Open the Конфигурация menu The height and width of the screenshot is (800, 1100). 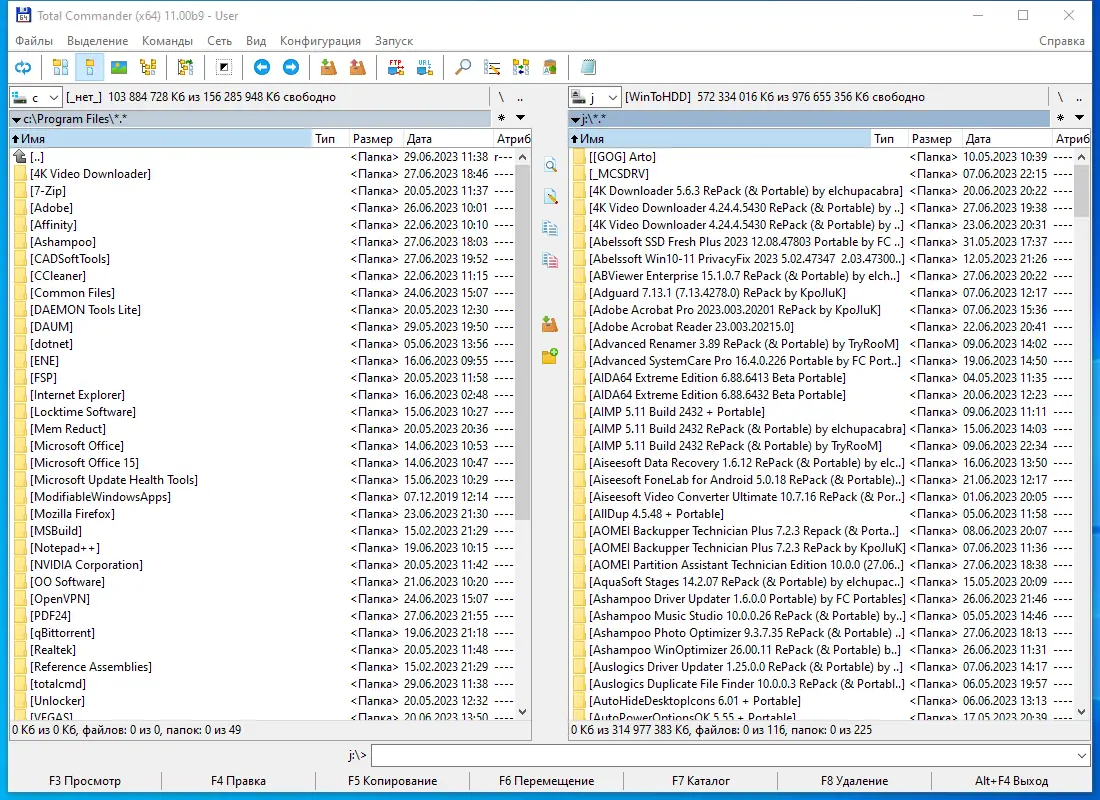point(320,41)
